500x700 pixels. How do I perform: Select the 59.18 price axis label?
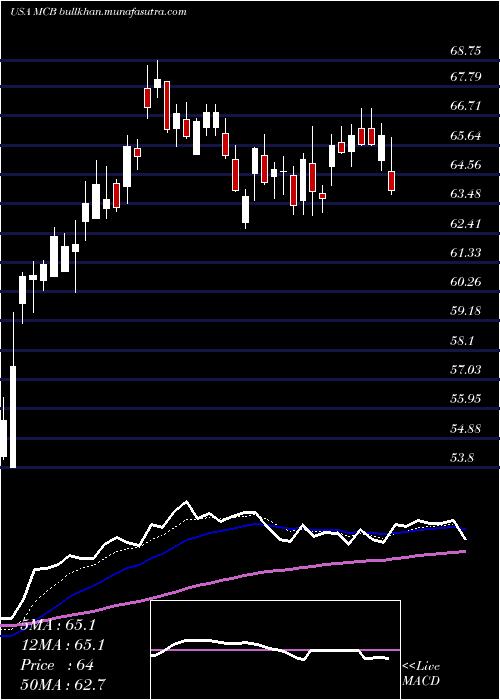[466, 311]
